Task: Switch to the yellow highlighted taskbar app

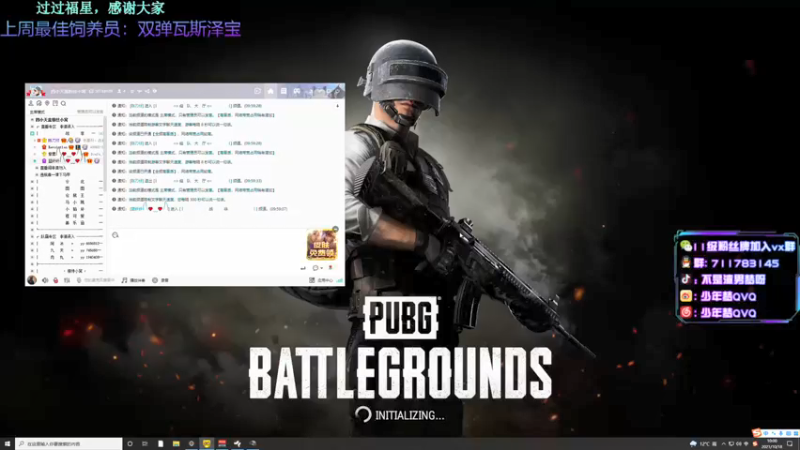Action: point(207,444)
